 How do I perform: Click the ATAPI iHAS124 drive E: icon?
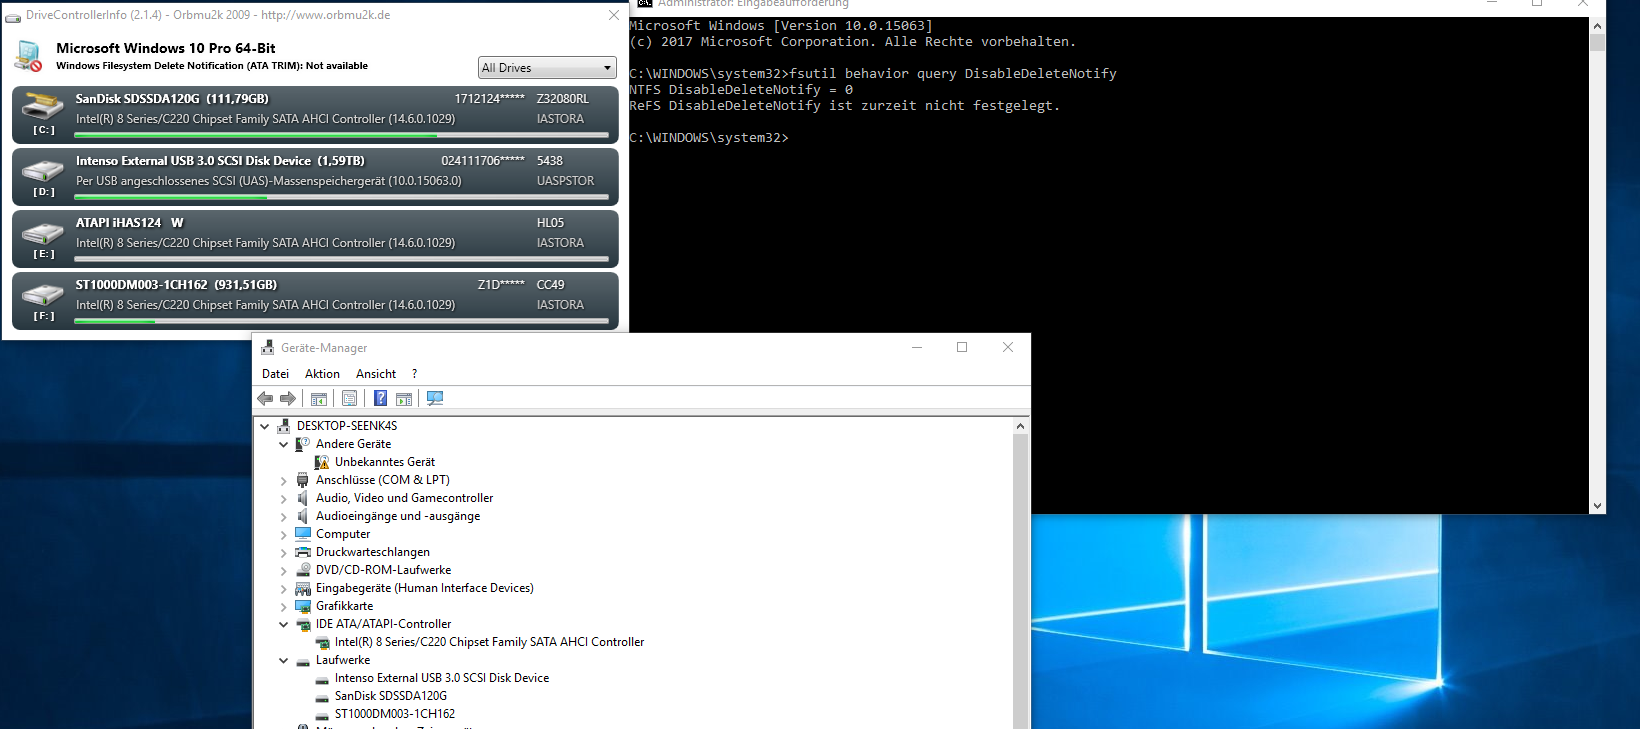click(43, 232)
